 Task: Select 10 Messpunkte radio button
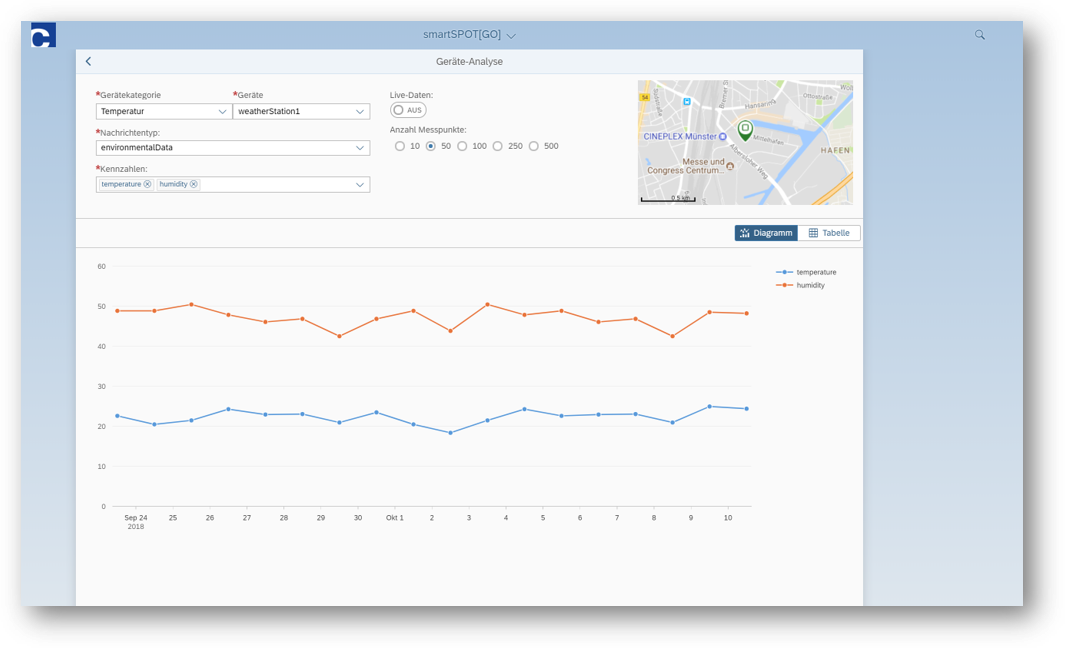point(400,146)
